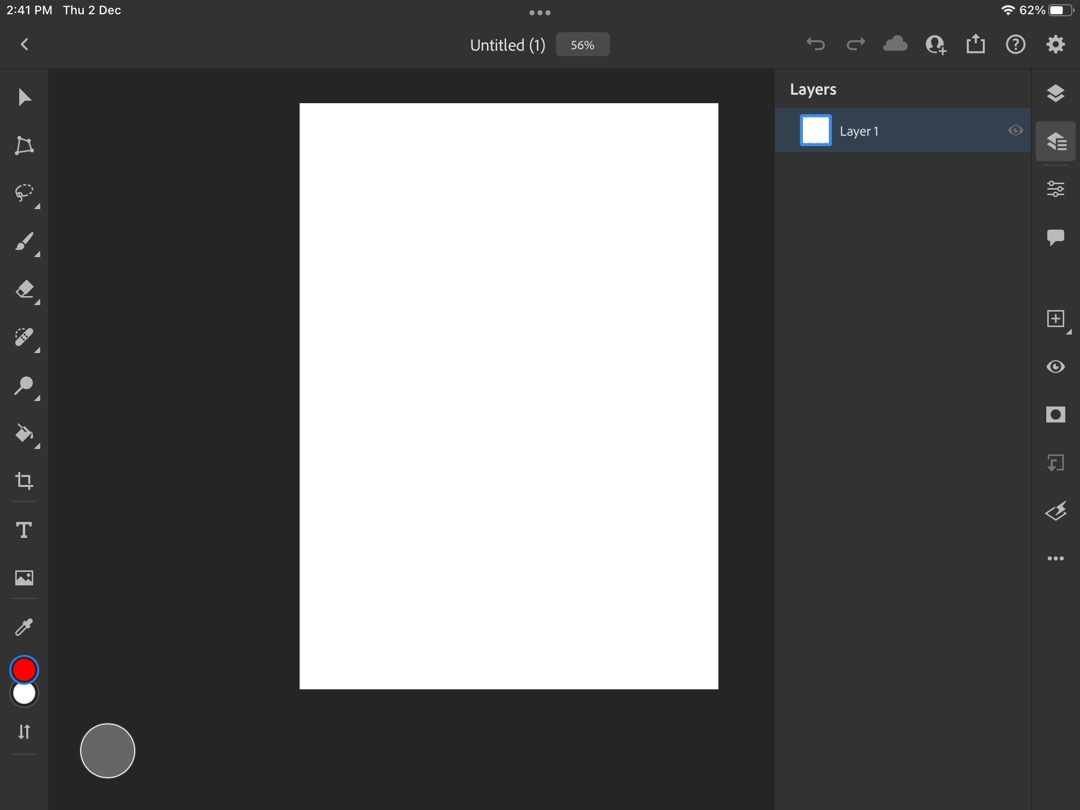The image size is (1080, 810).
Task: Open the 56% zoom level dropdown
Action: click(x=582, y=45)
